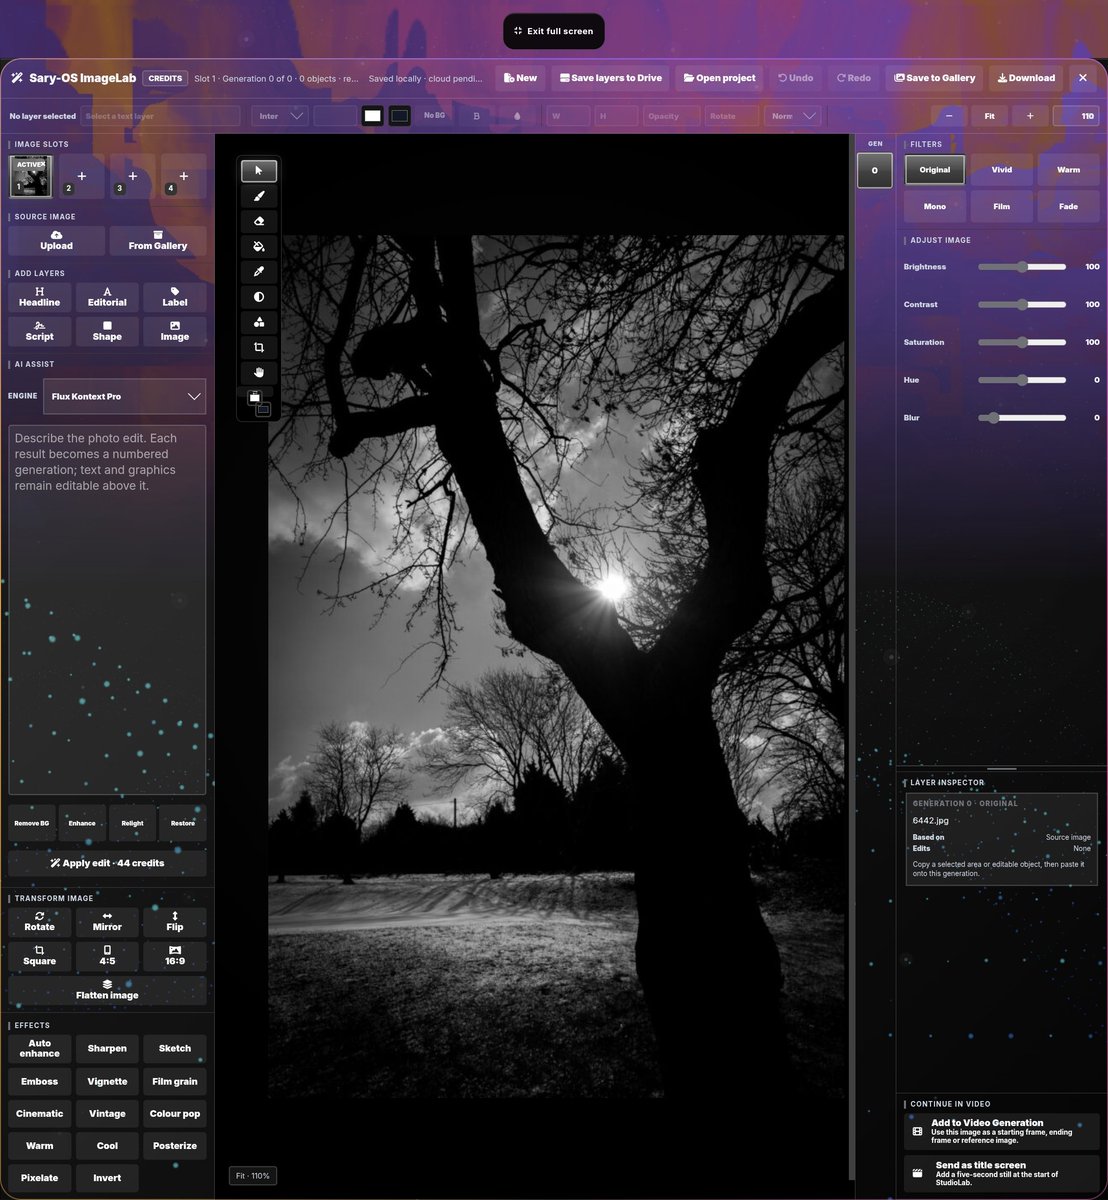Select the Eyedropper tool

(x=259, y=271)
